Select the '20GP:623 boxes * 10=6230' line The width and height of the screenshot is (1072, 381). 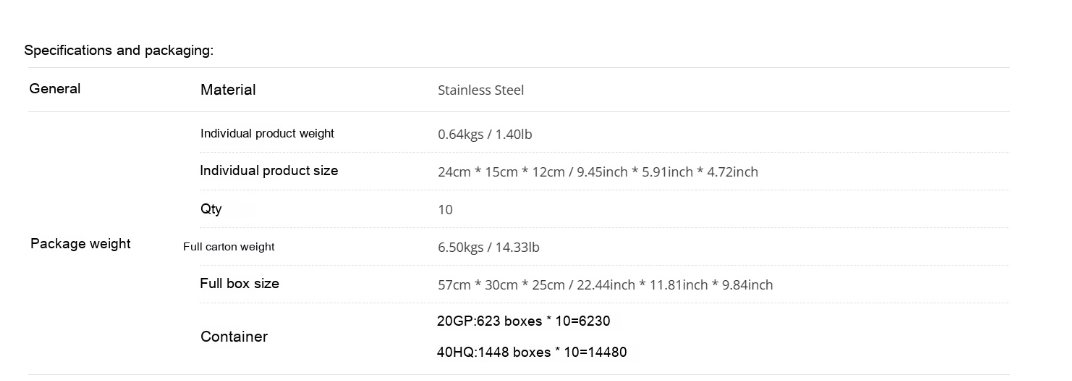[524, 321]
